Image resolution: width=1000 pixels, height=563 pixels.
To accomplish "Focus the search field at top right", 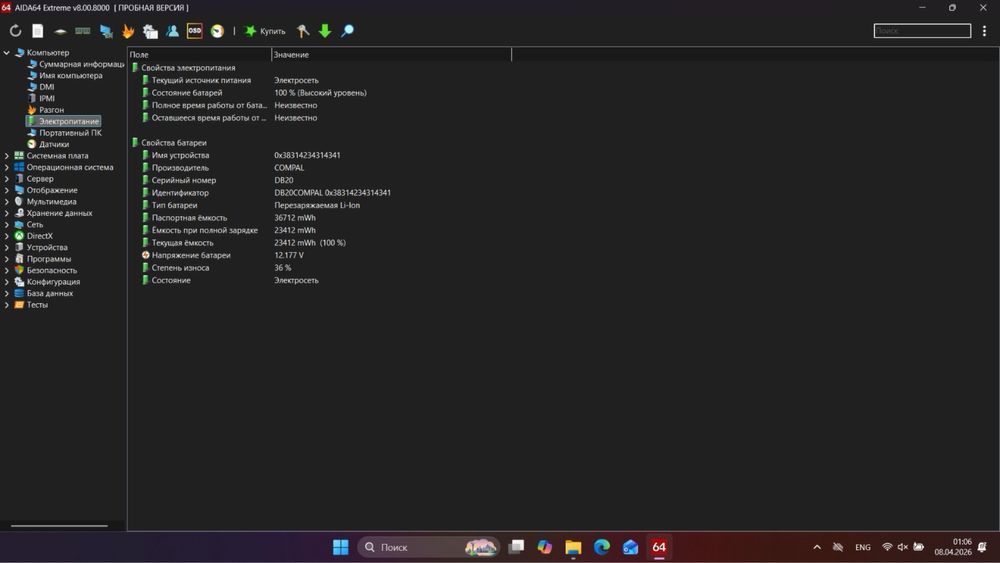I will [922, 31].
